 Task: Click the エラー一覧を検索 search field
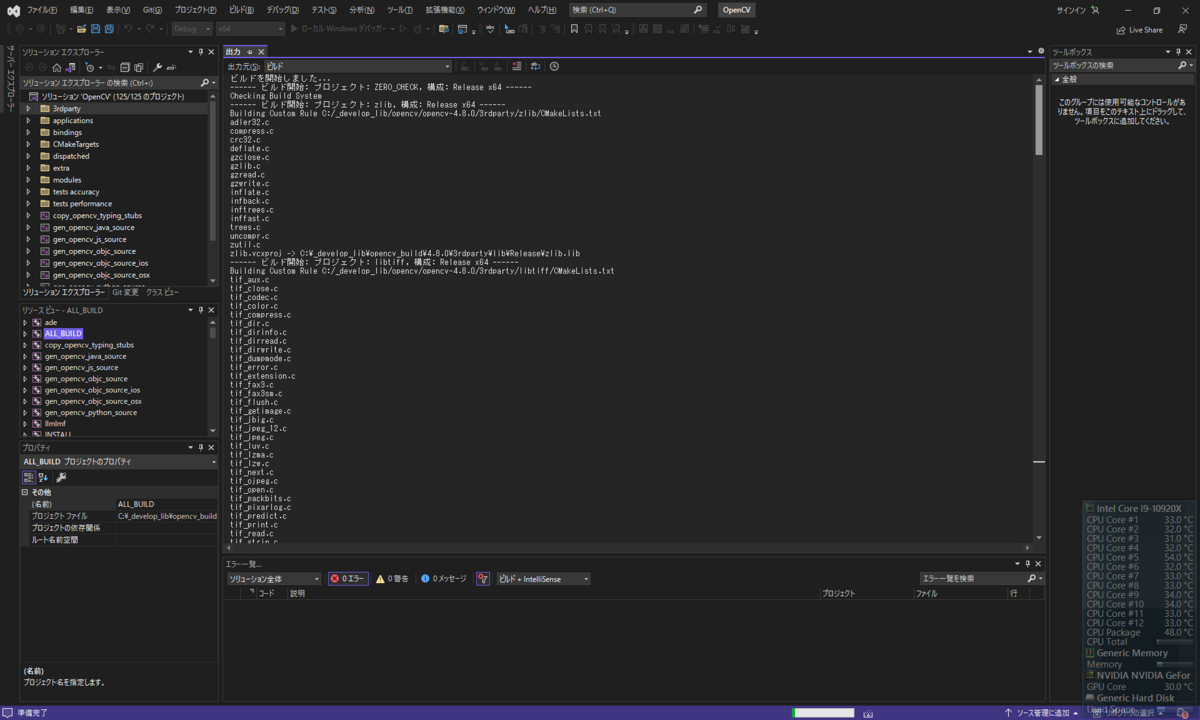click(982, 578)
